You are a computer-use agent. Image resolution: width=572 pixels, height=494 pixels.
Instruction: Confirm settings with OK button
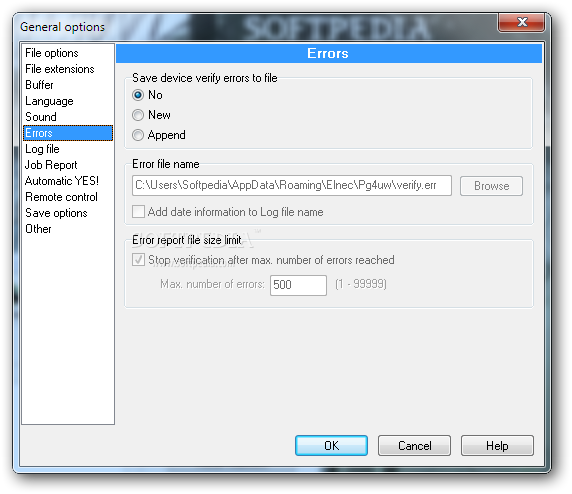pos(331,445)
